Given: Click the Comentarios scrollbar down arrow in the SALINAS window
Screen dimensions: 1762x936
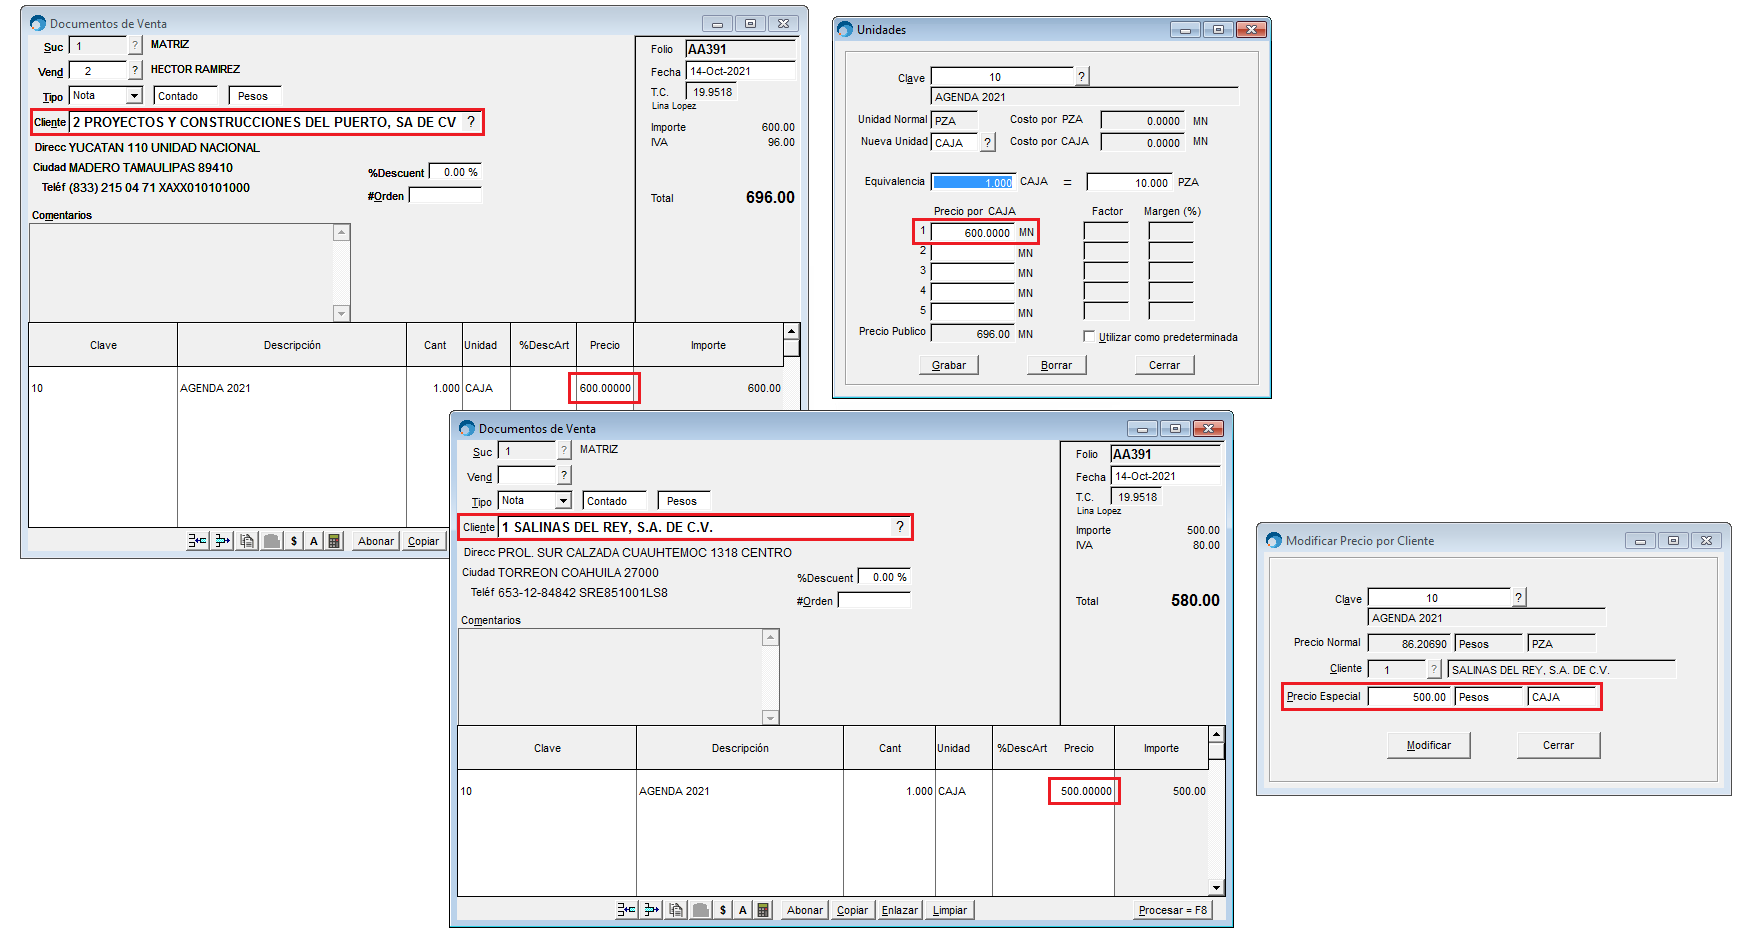Looking at the screenshot, I should click(770, 717).
